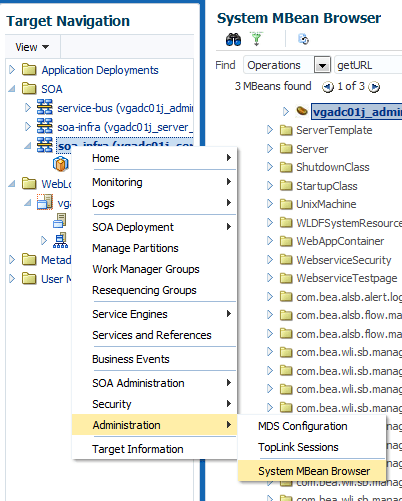
Task: Click the Metad folder icon
Action: pos(29,259)
